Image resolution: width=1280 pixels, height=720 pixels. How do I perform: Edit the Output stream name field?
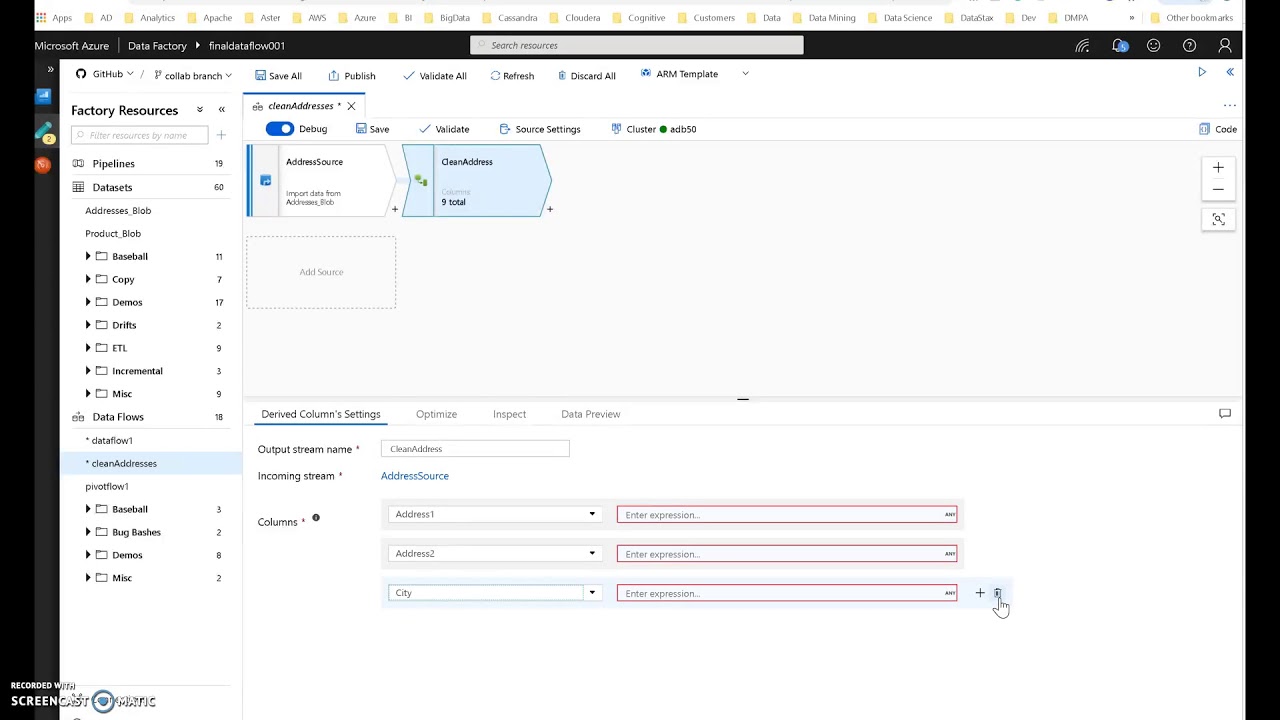tap(475, 449)
